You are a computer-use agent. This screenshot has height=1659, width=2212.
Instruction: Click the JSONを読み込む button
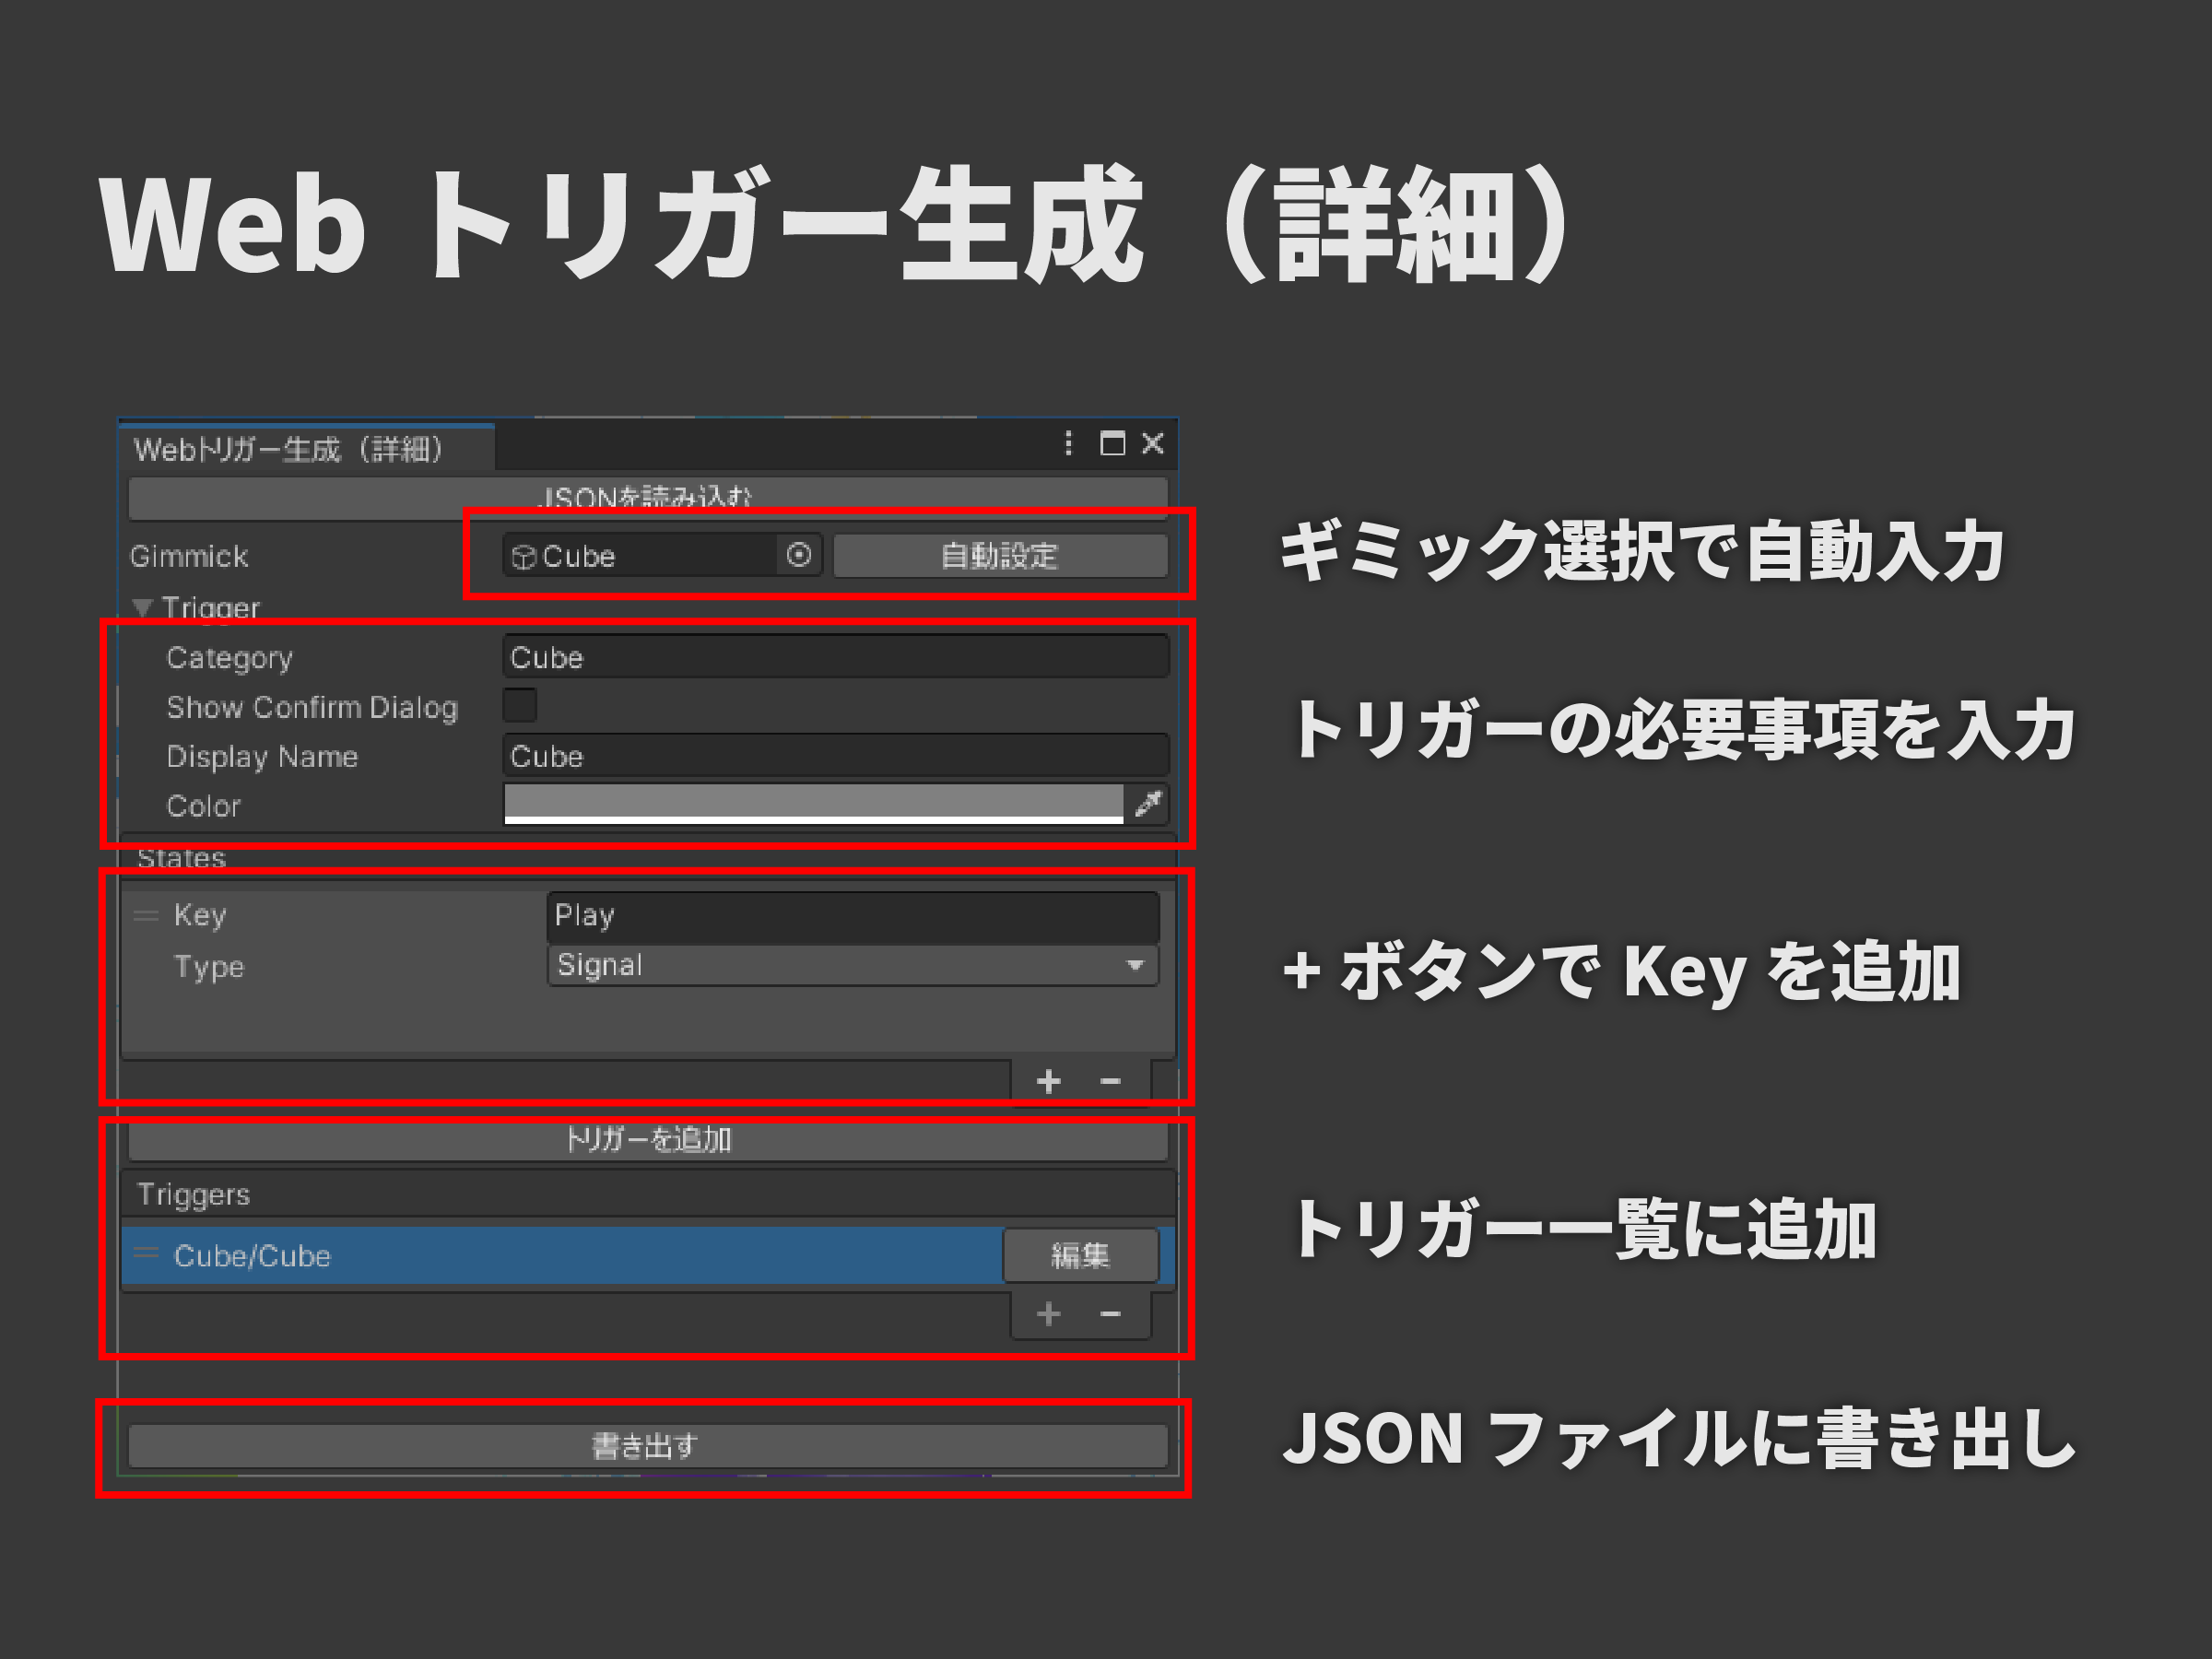pos(648,497)
